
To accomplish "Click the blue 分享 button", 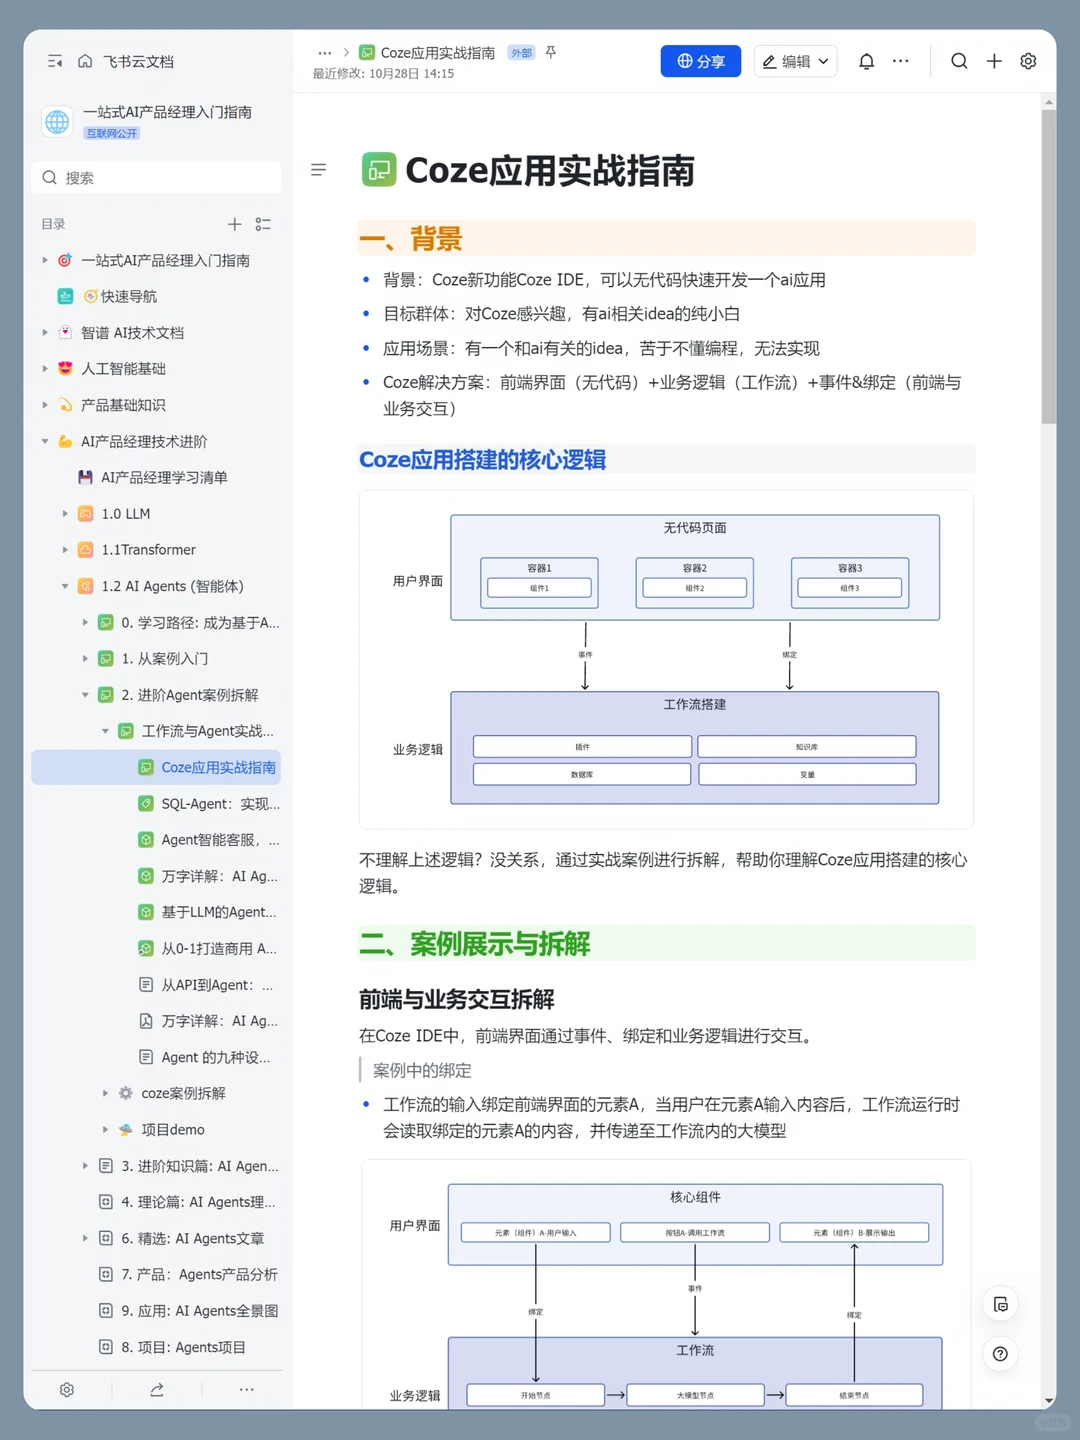I will (700, 61).
